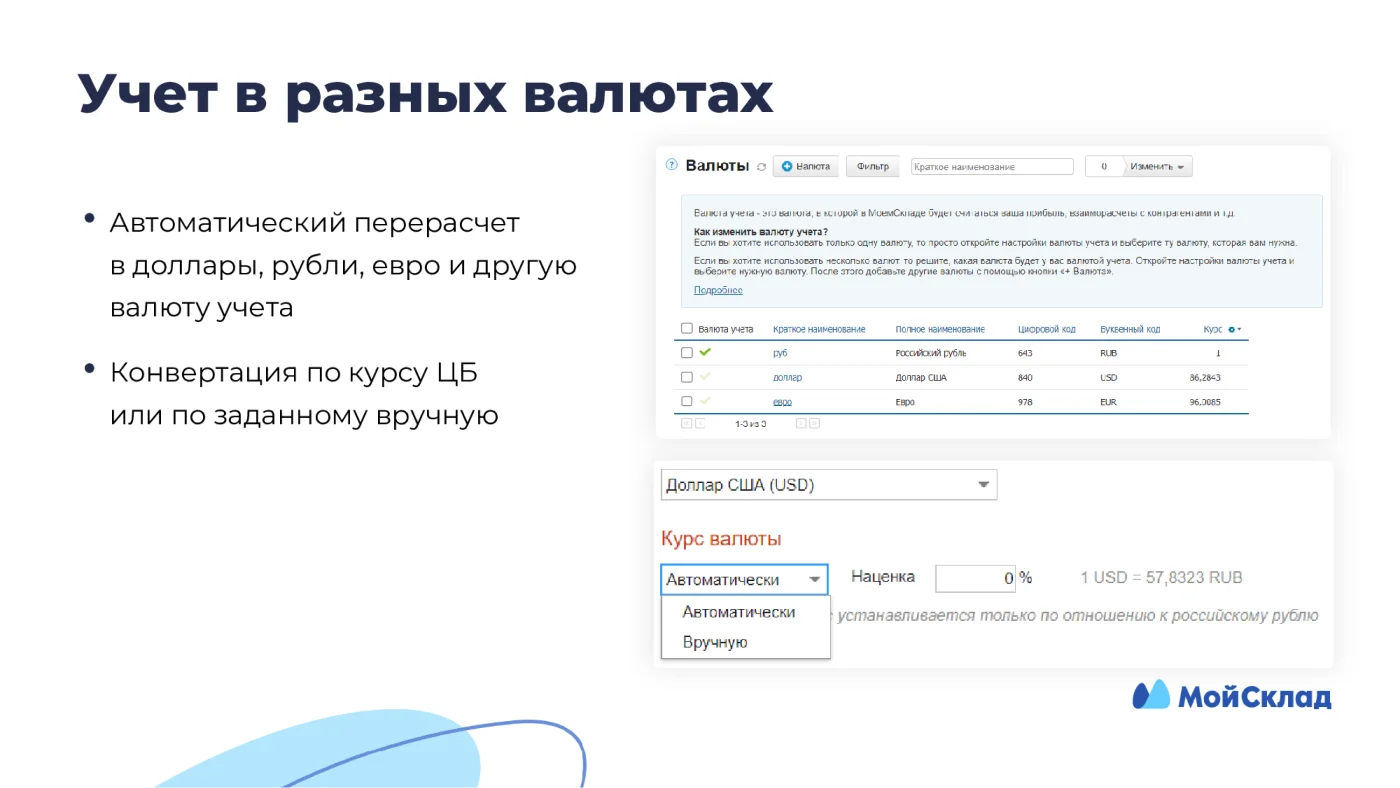Viewport: 1400px width, 788px height.
Task: Click the USD letter code cell
Action: [x=1109, y=378]
